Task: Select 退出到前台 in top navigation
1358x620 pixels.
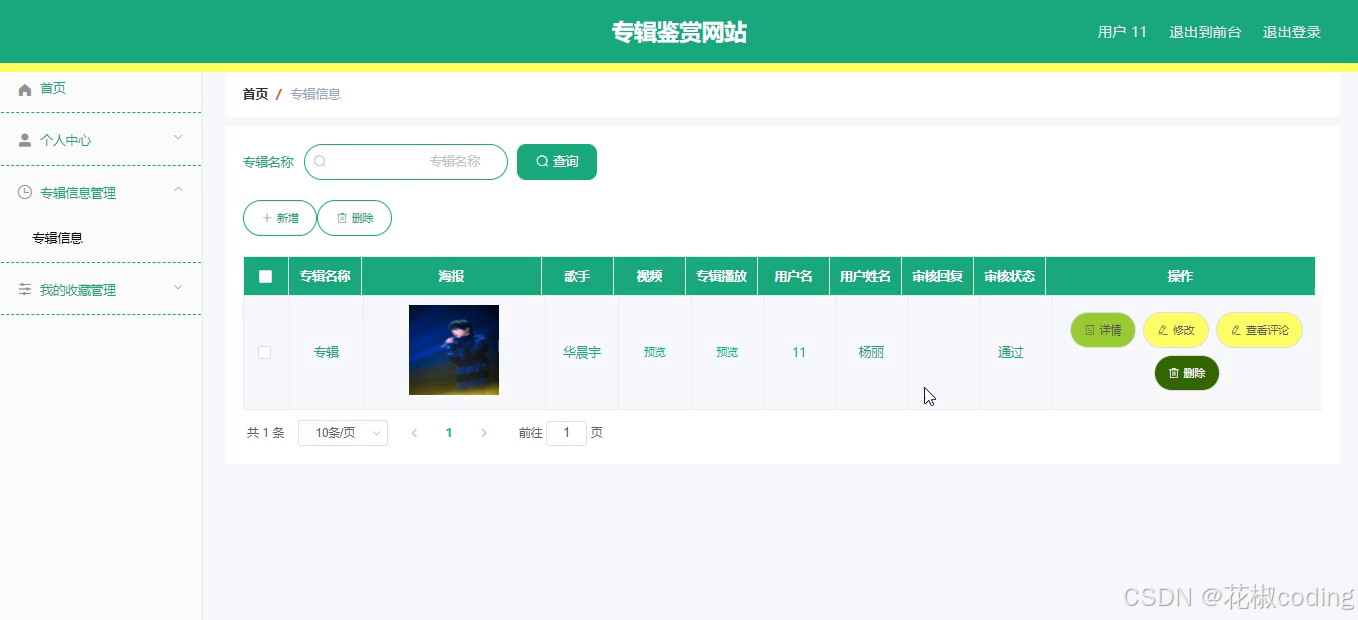Action: click(1205, 31)
